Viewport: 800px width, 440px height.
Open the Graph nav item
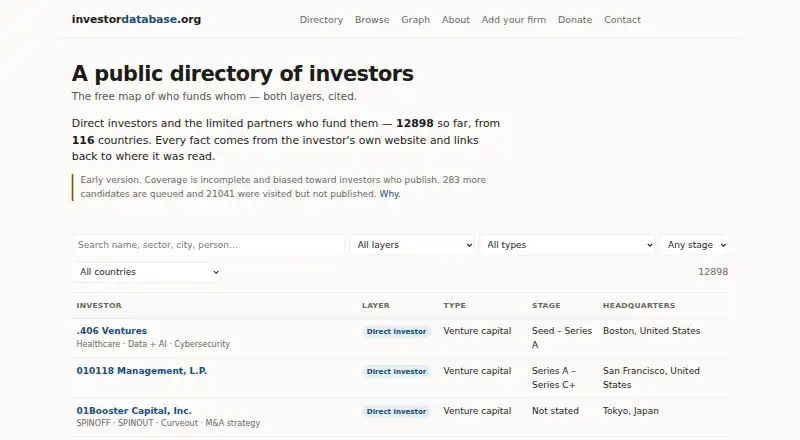pos(415,20)
